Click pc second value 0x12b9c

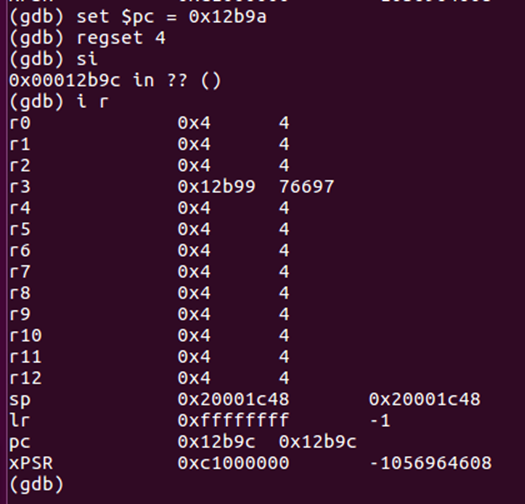pyautogui.click(x=318, y=442)
